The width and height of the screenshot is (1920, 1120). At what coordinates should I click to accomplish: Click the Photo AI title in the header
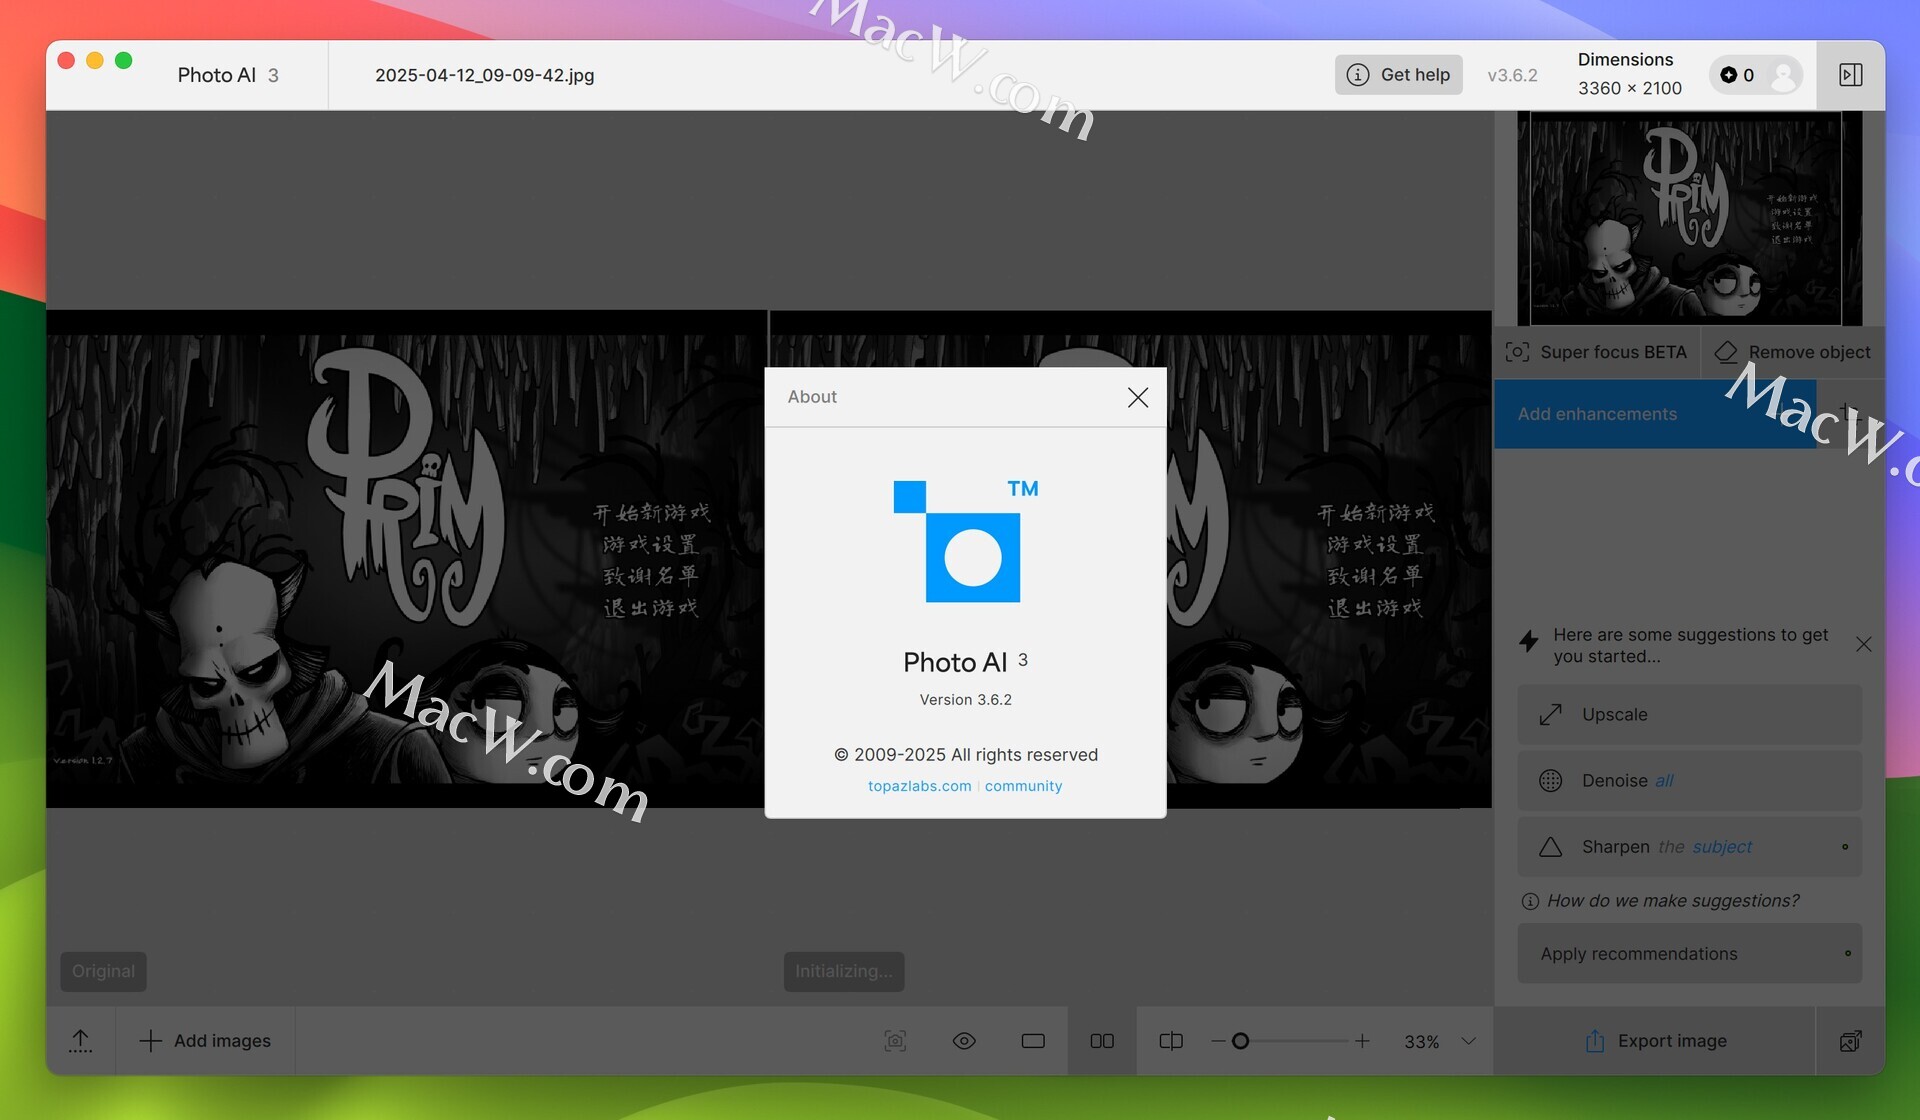(228, 75)
